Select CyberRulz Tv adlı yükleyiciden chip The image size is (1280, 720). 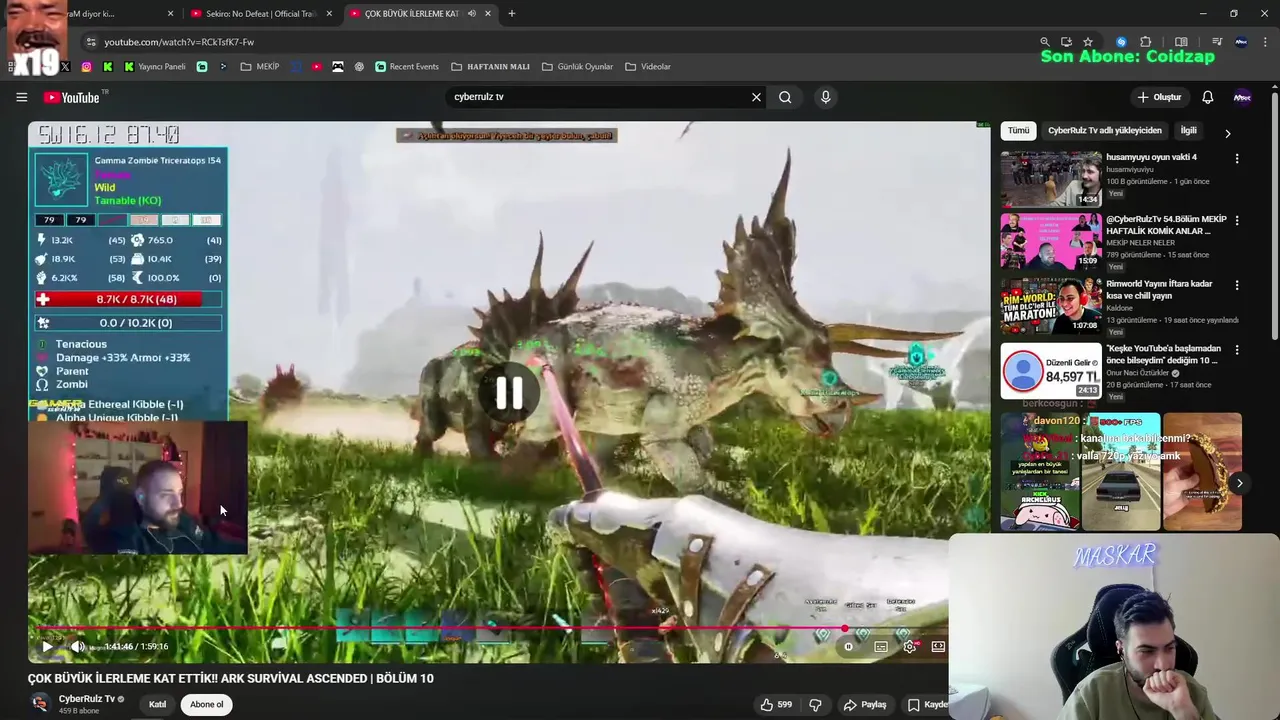(x=1105, y=131)
